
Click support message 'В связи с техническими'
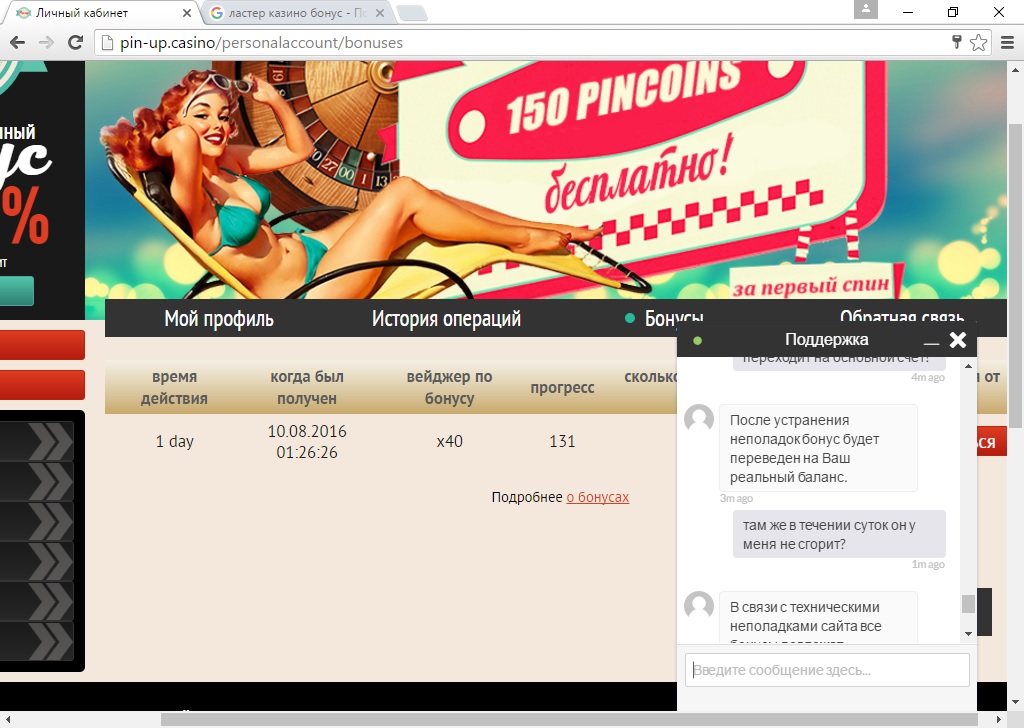click(x=818, y=618)
